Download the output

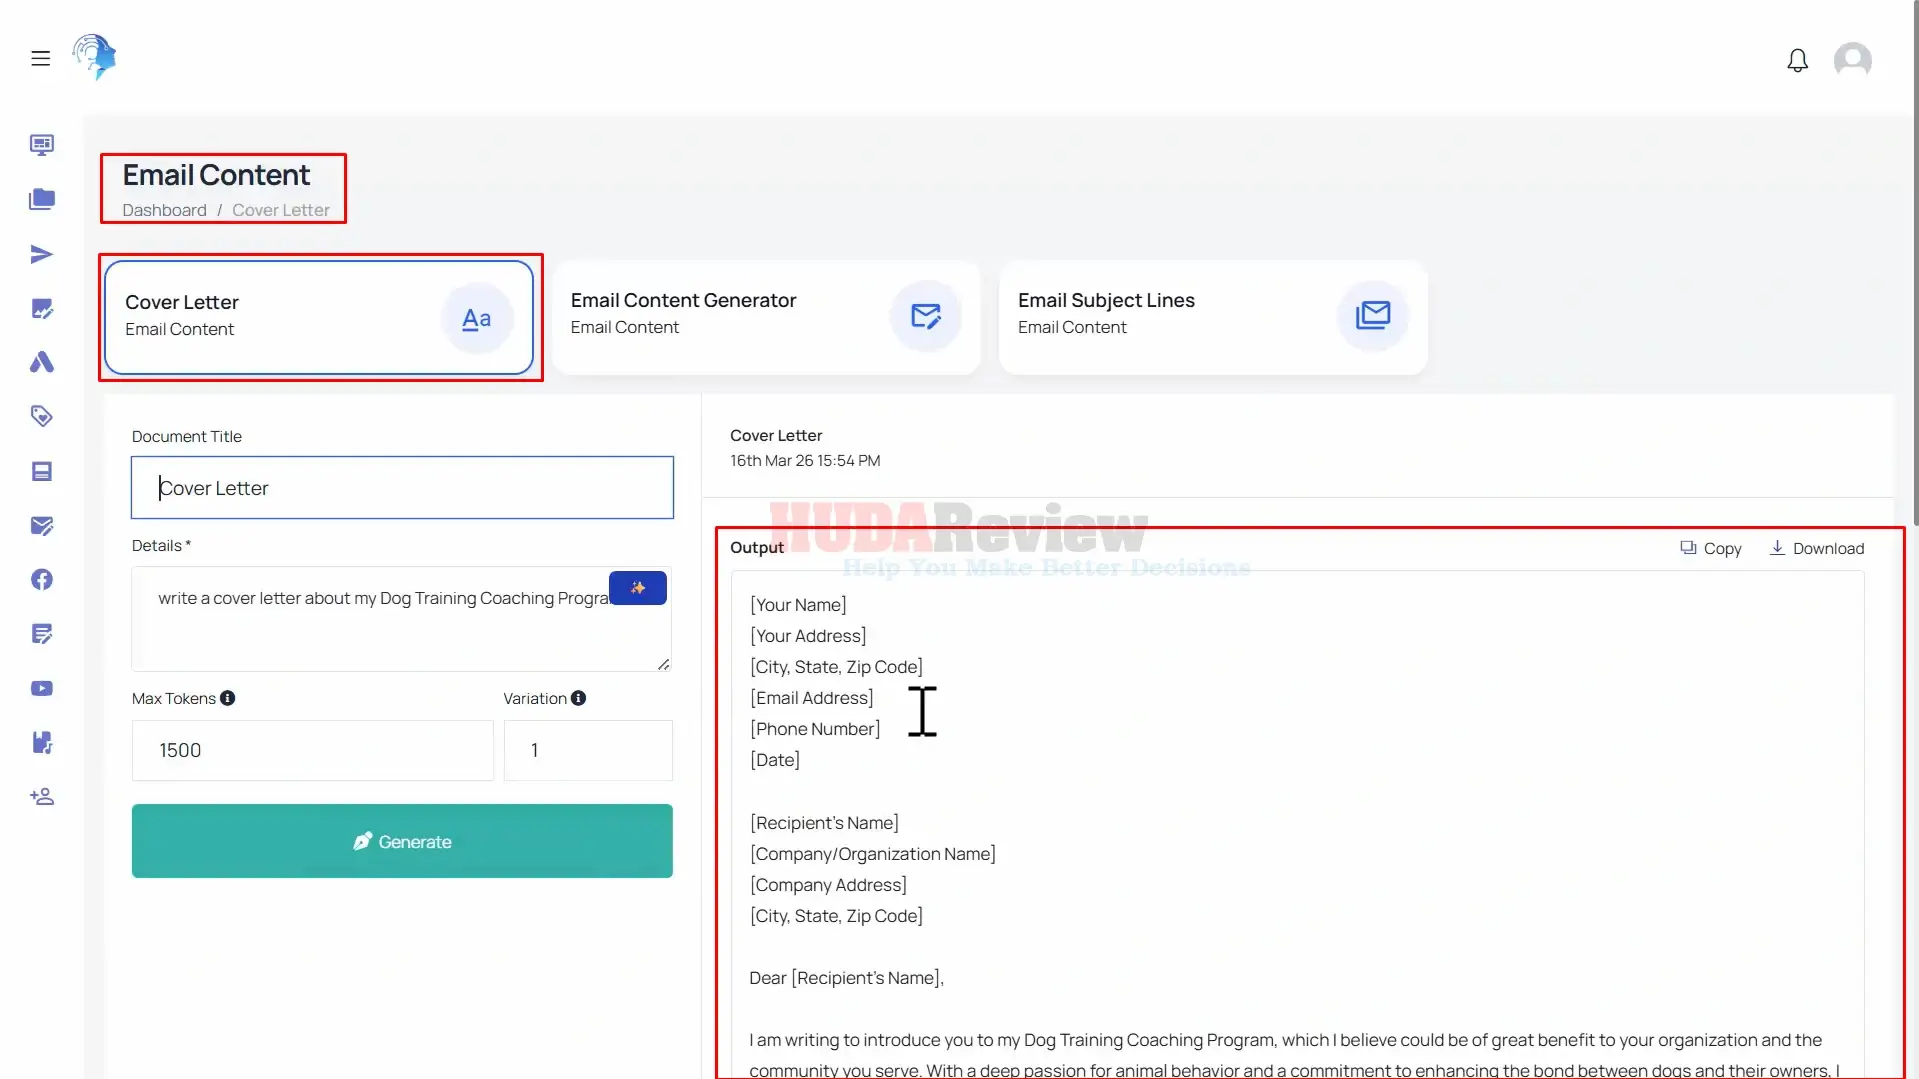[x=1817, y=548]
